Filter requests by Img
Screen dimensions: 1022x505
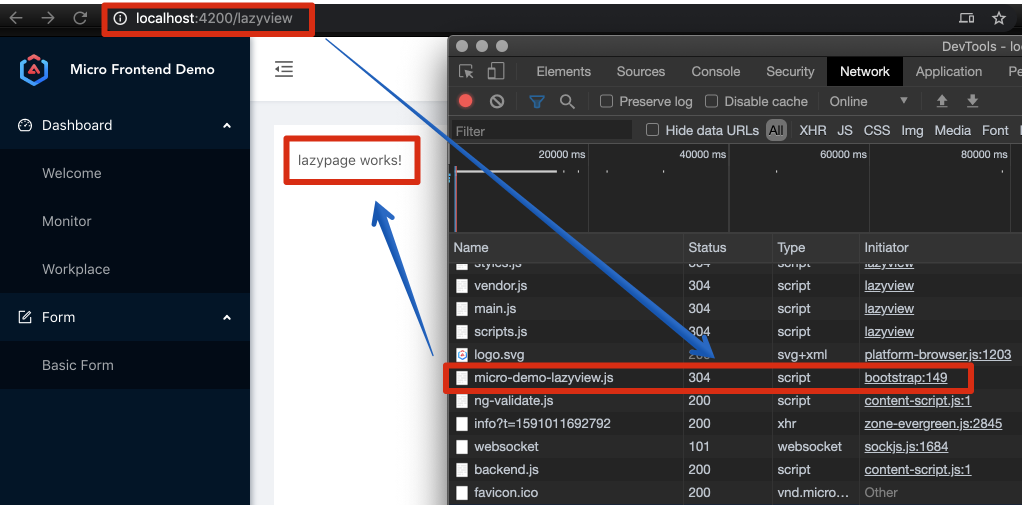point(912,130)
